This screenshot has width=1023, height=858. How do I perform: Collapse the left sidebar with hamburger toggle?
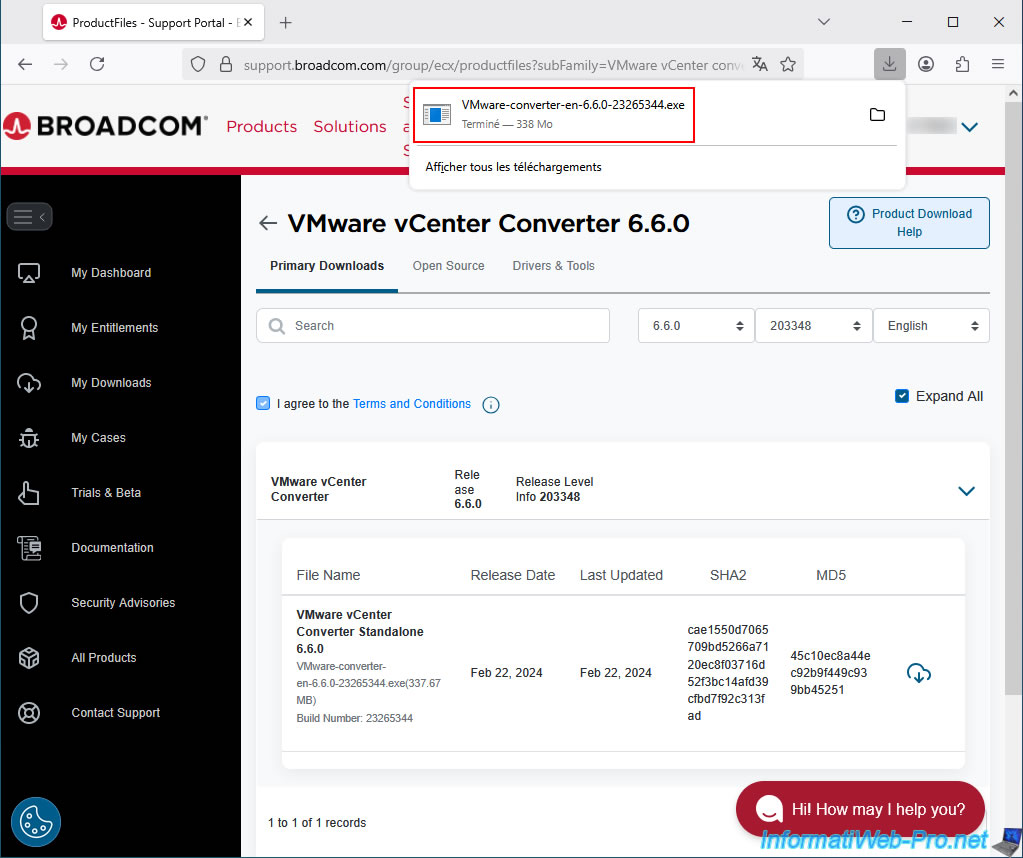click(29, 216)
